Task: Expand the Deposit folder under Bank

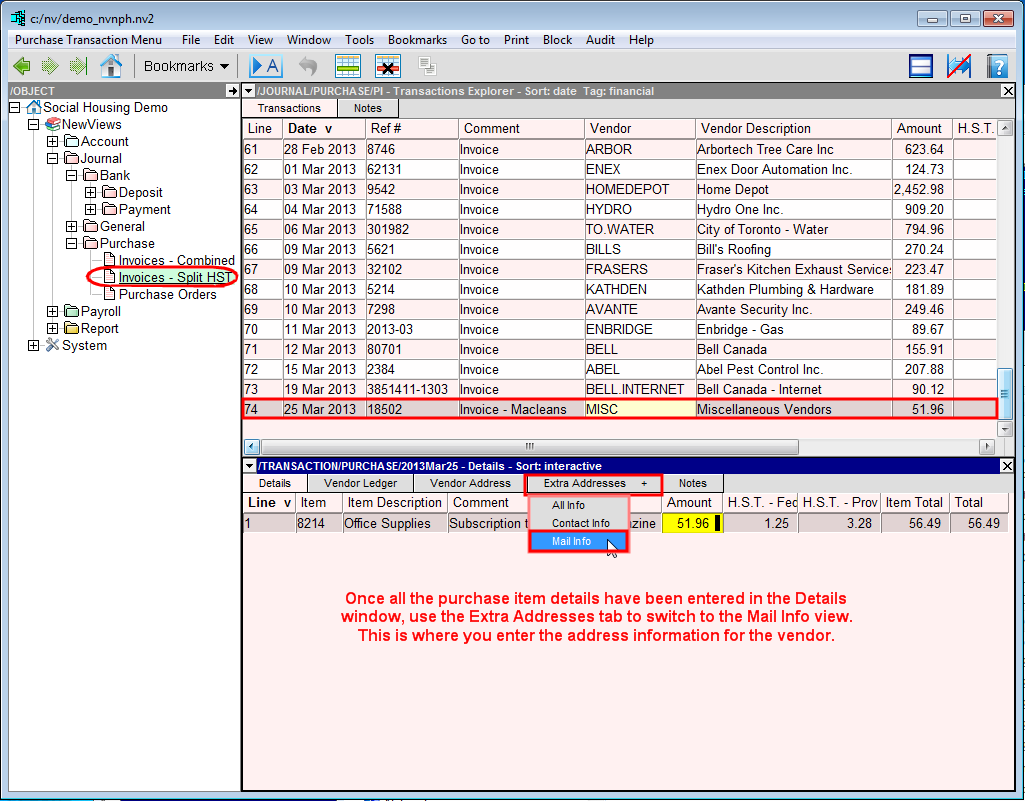Action: [x=91, y=192]
